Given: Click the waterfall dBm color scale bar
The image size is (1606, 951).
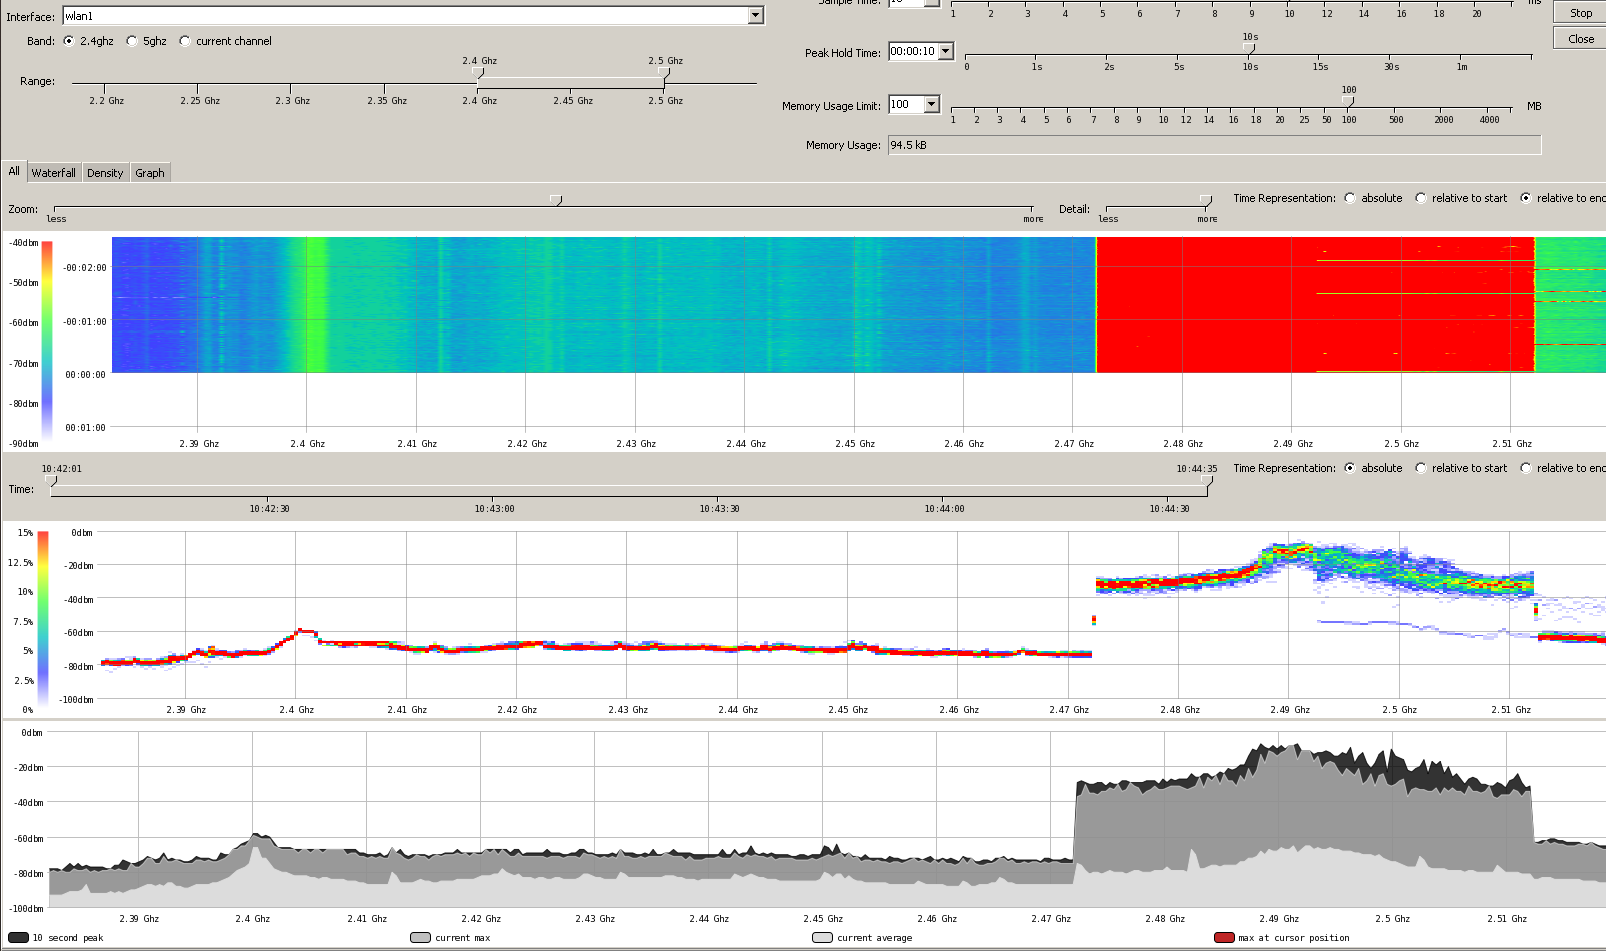Looking at the screenshot, I should [x=47, y=342].
